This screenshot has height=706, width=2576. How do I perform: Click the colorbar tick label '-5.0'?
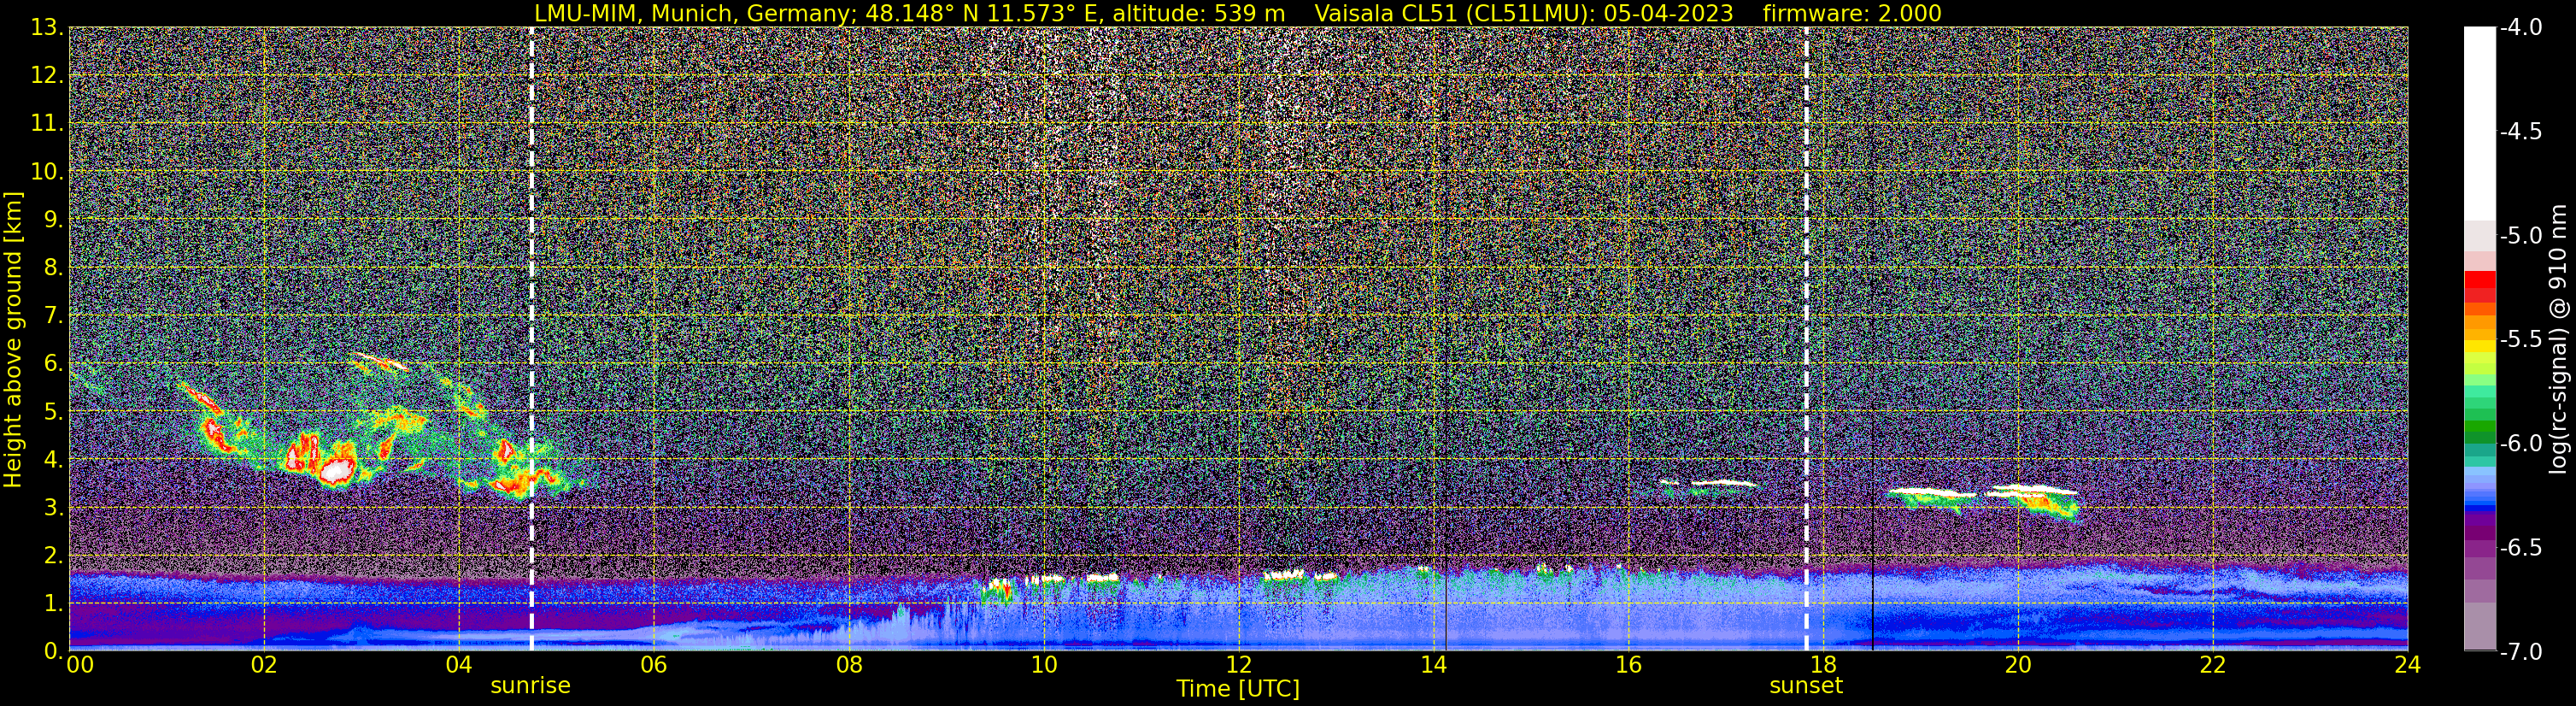tap(2520, 236)
